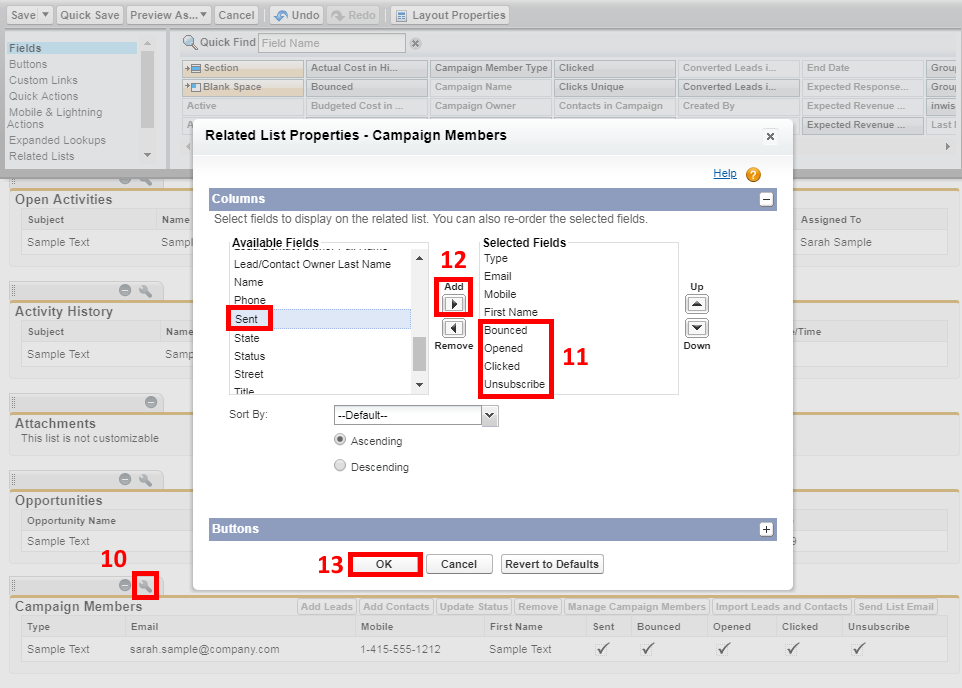Click the toolbar Cancel button

click(x=236, y=15)
